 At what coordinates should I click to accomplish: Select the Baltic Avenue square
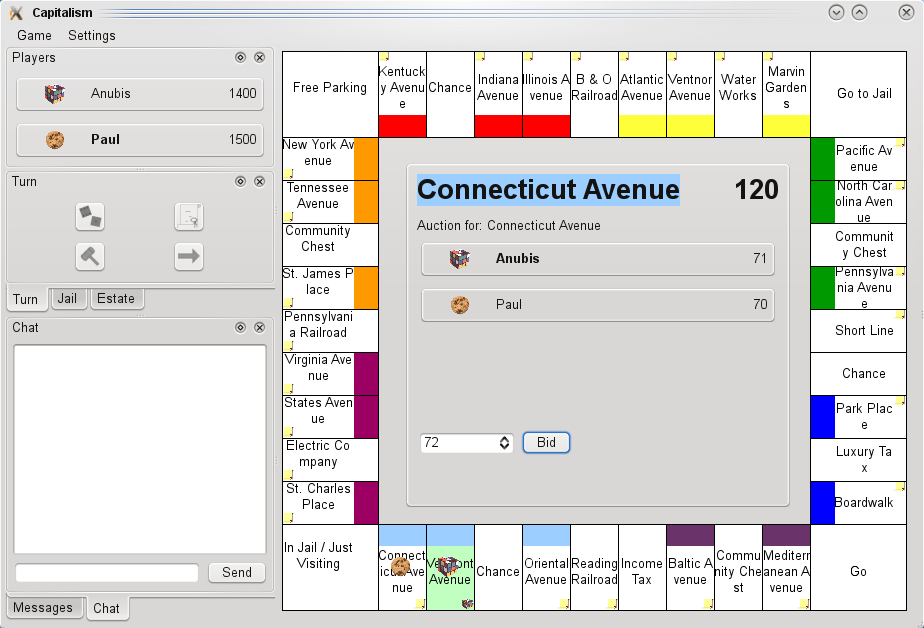pos(690,567)
